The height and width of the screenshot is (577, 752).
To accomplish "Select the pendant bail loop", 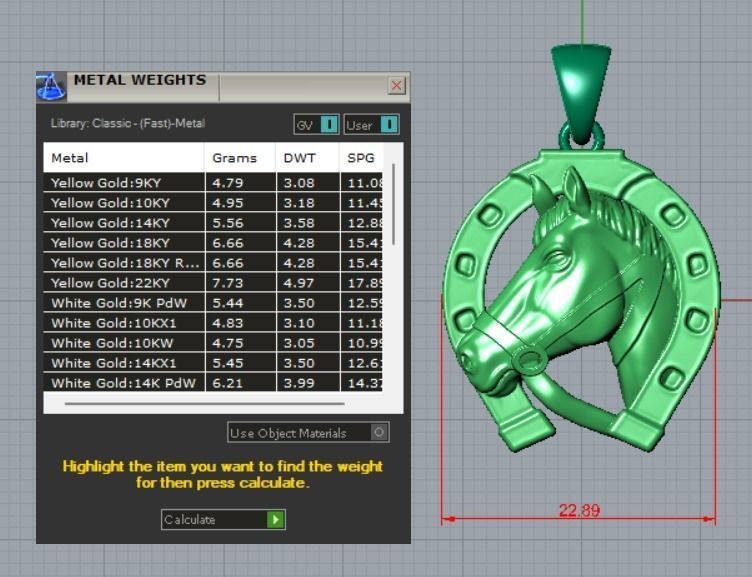I will click(581, 94).
